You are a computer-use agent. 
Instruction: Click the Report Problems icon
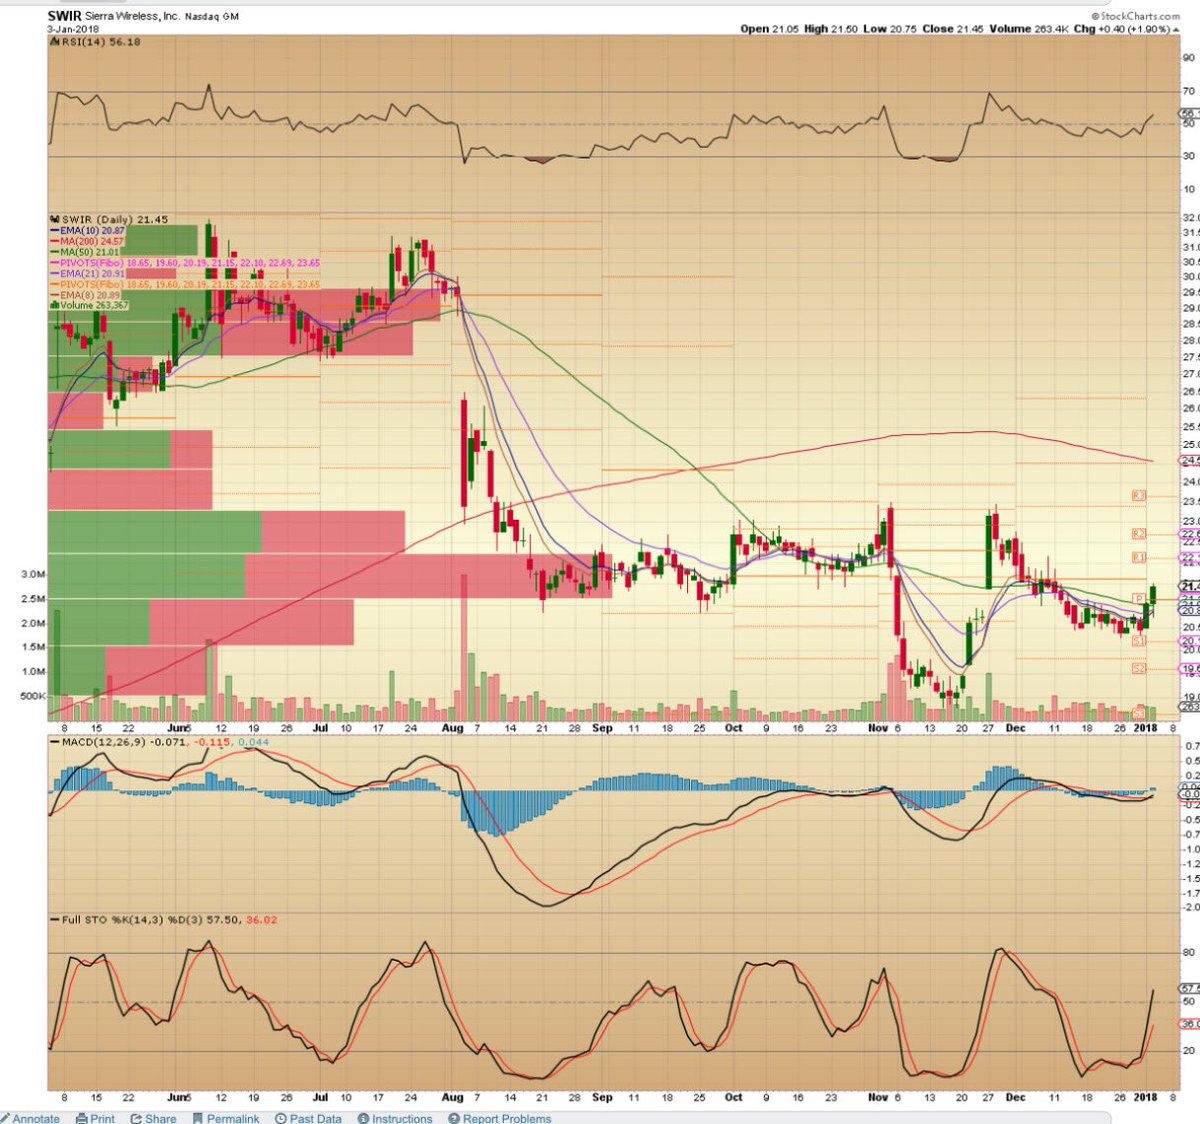[x=454, y=1118]
